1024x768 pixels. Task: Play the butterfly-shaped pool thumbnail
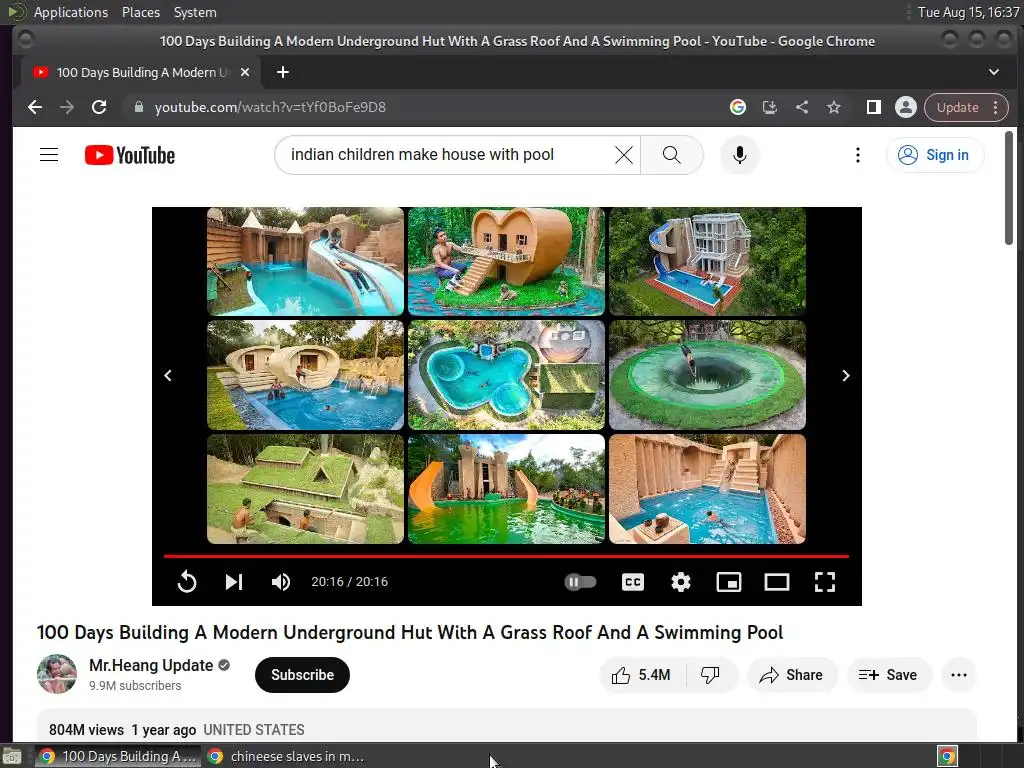point(506,375)
